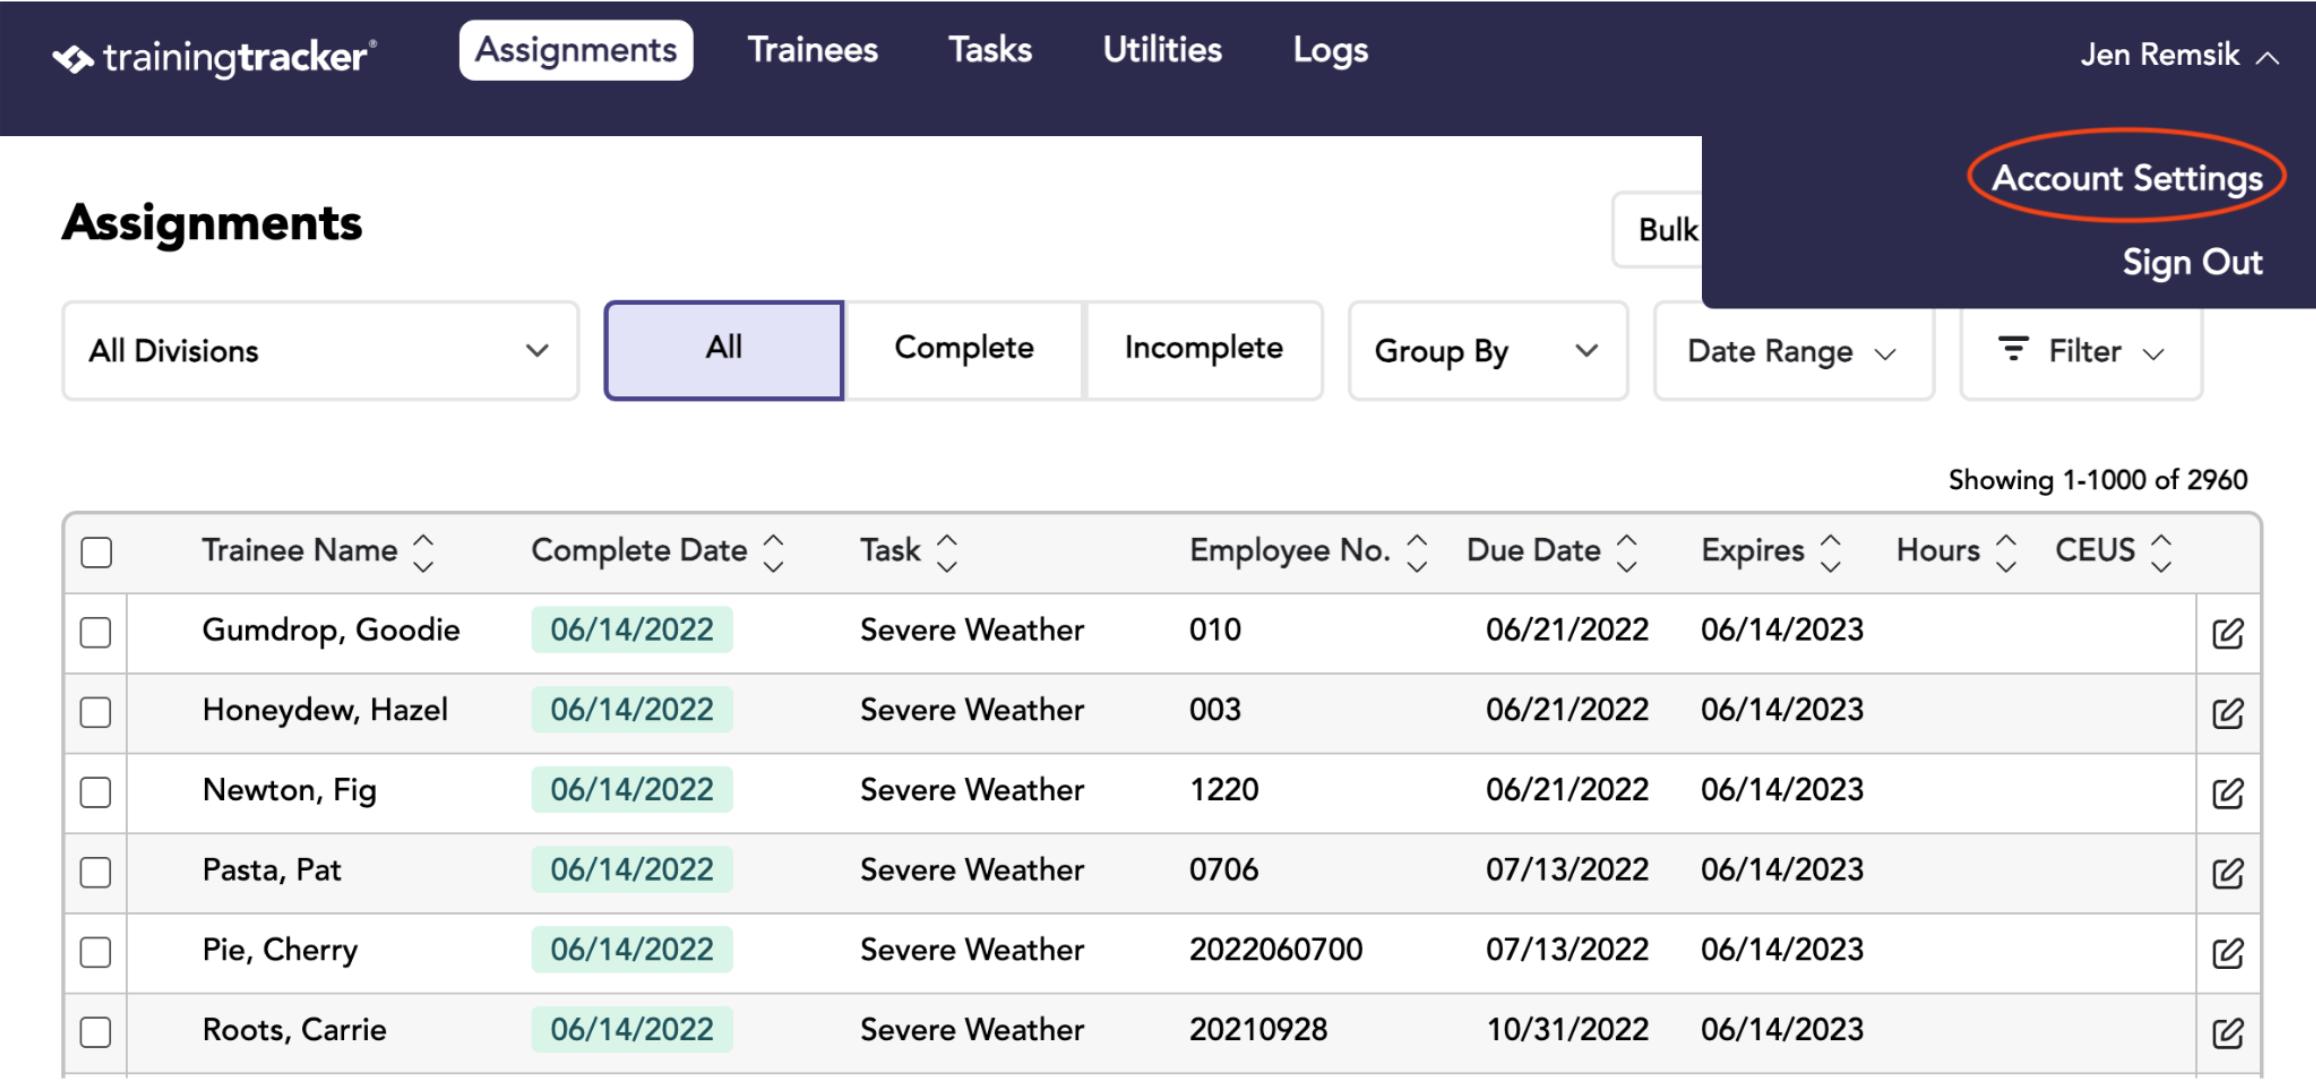Toggle the select-all header checkbox
Screen dimensions: 2316x1084
[96, 552]
